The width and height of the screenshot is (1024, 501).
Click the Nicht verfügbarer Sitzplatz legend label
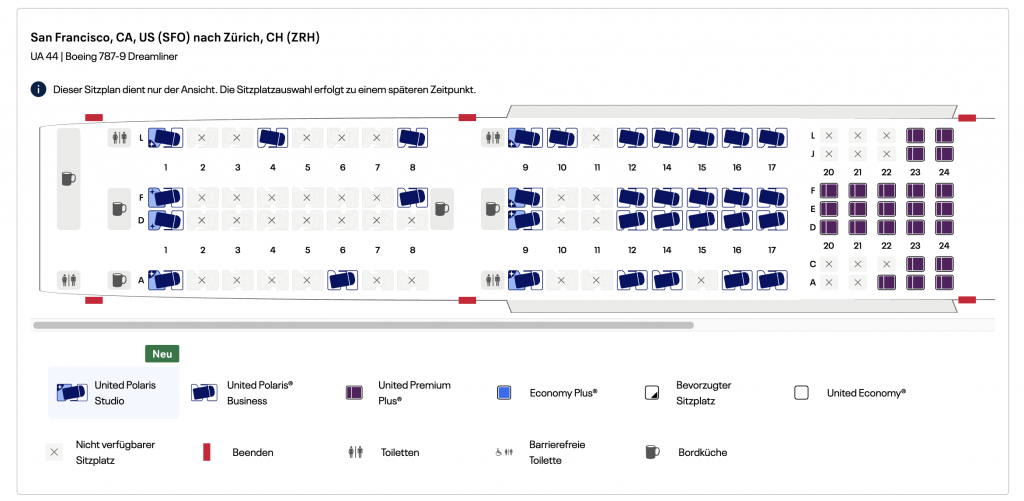pyautogui.click(x=116, y=453)
